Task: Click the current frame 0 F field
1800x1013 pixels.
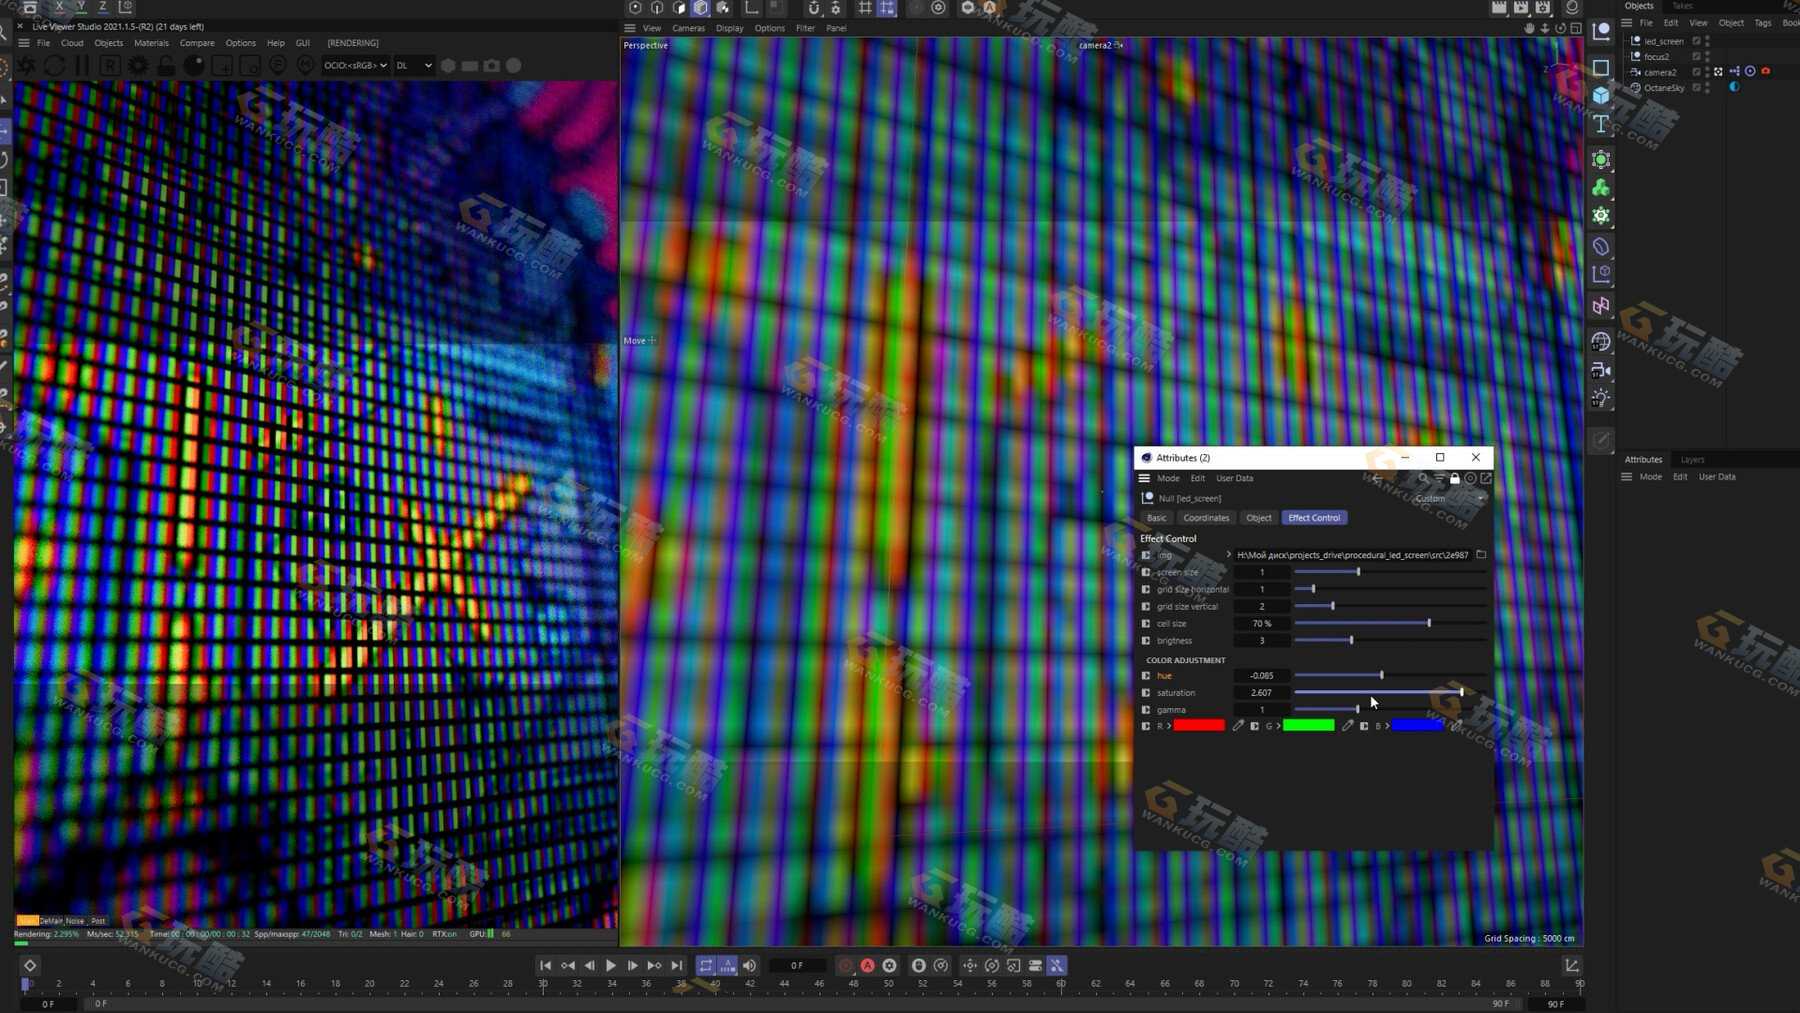Action: tap(796, 965)
